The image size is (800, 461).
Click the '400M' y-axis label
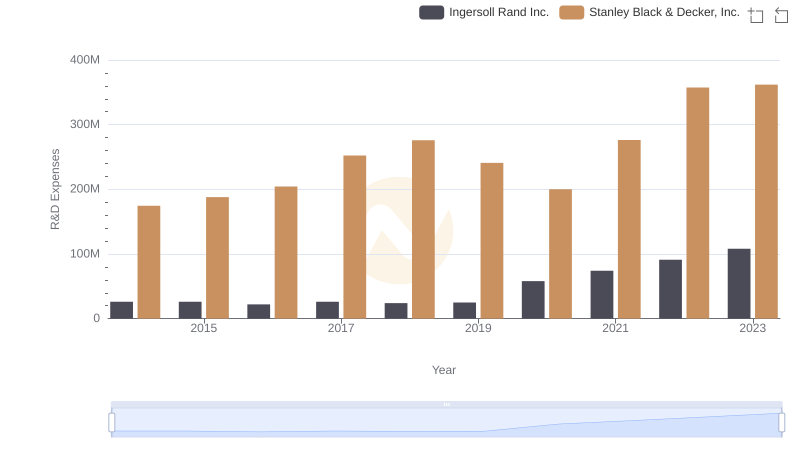85,60
